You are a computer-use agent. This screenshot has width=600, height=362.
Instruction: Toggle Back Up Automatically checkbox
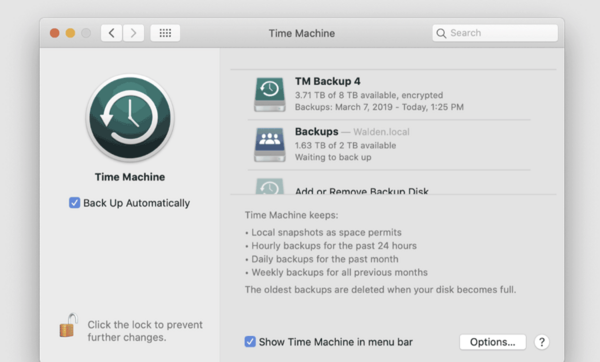[x=75, y=202]
